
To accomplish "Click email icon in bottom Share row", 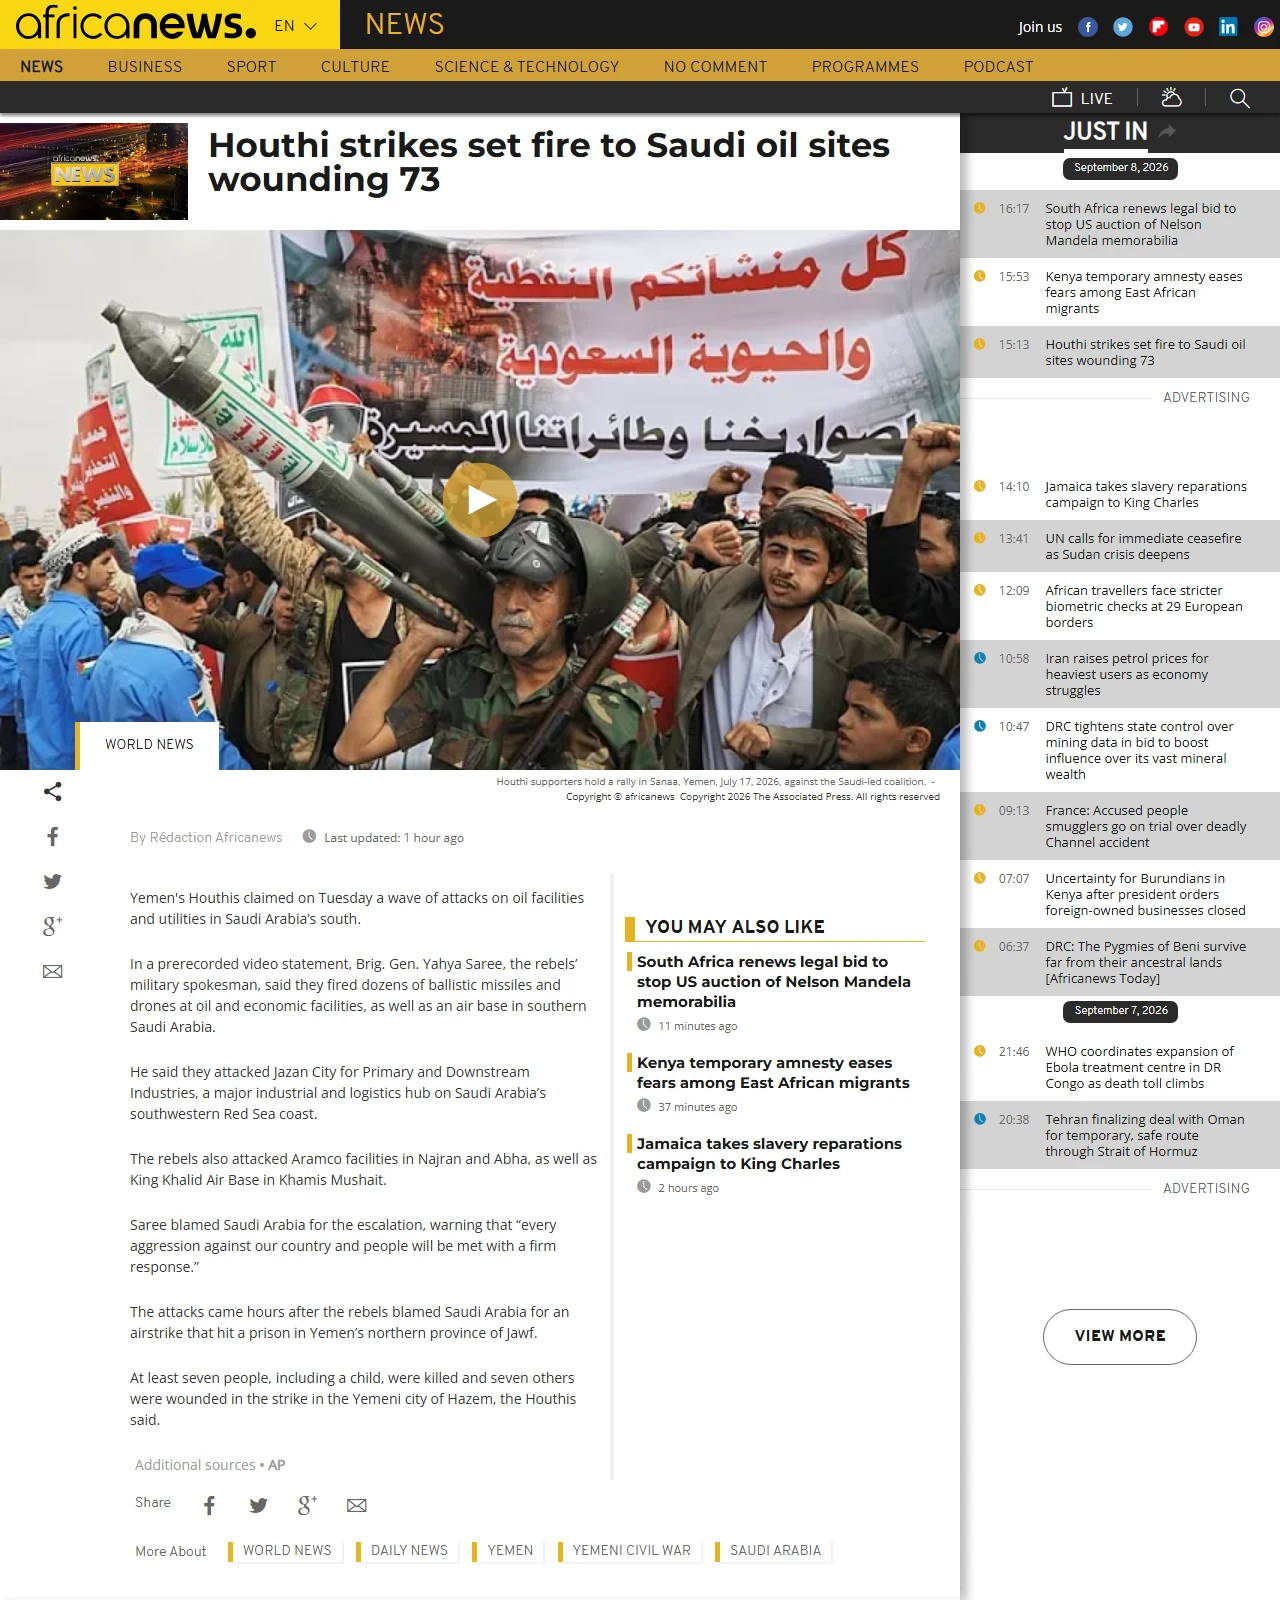I will point(357,1505).
